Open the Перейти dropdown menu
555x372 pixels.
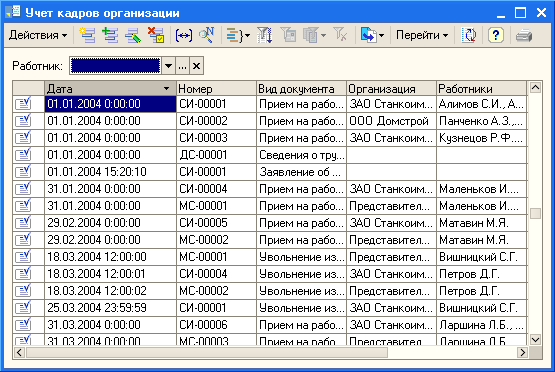click(x=422, y=35)
